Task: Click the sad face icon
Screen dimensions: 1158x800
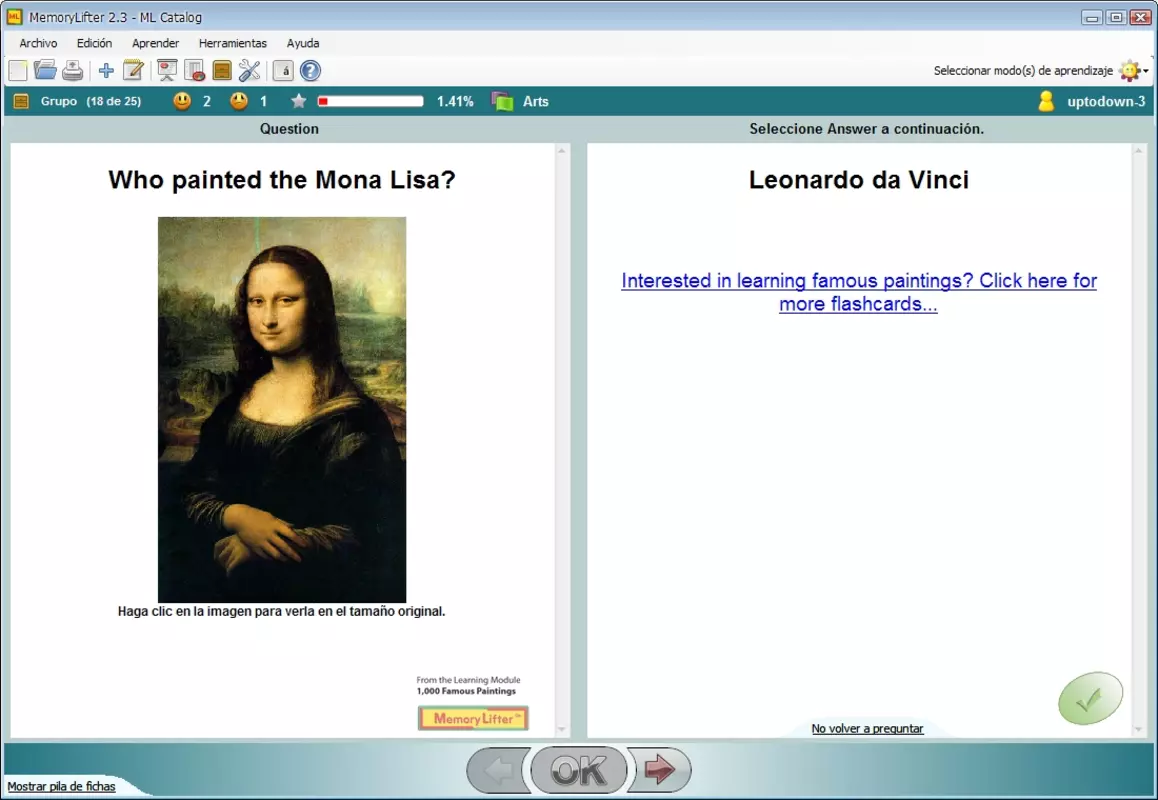Action: point(239,101)
